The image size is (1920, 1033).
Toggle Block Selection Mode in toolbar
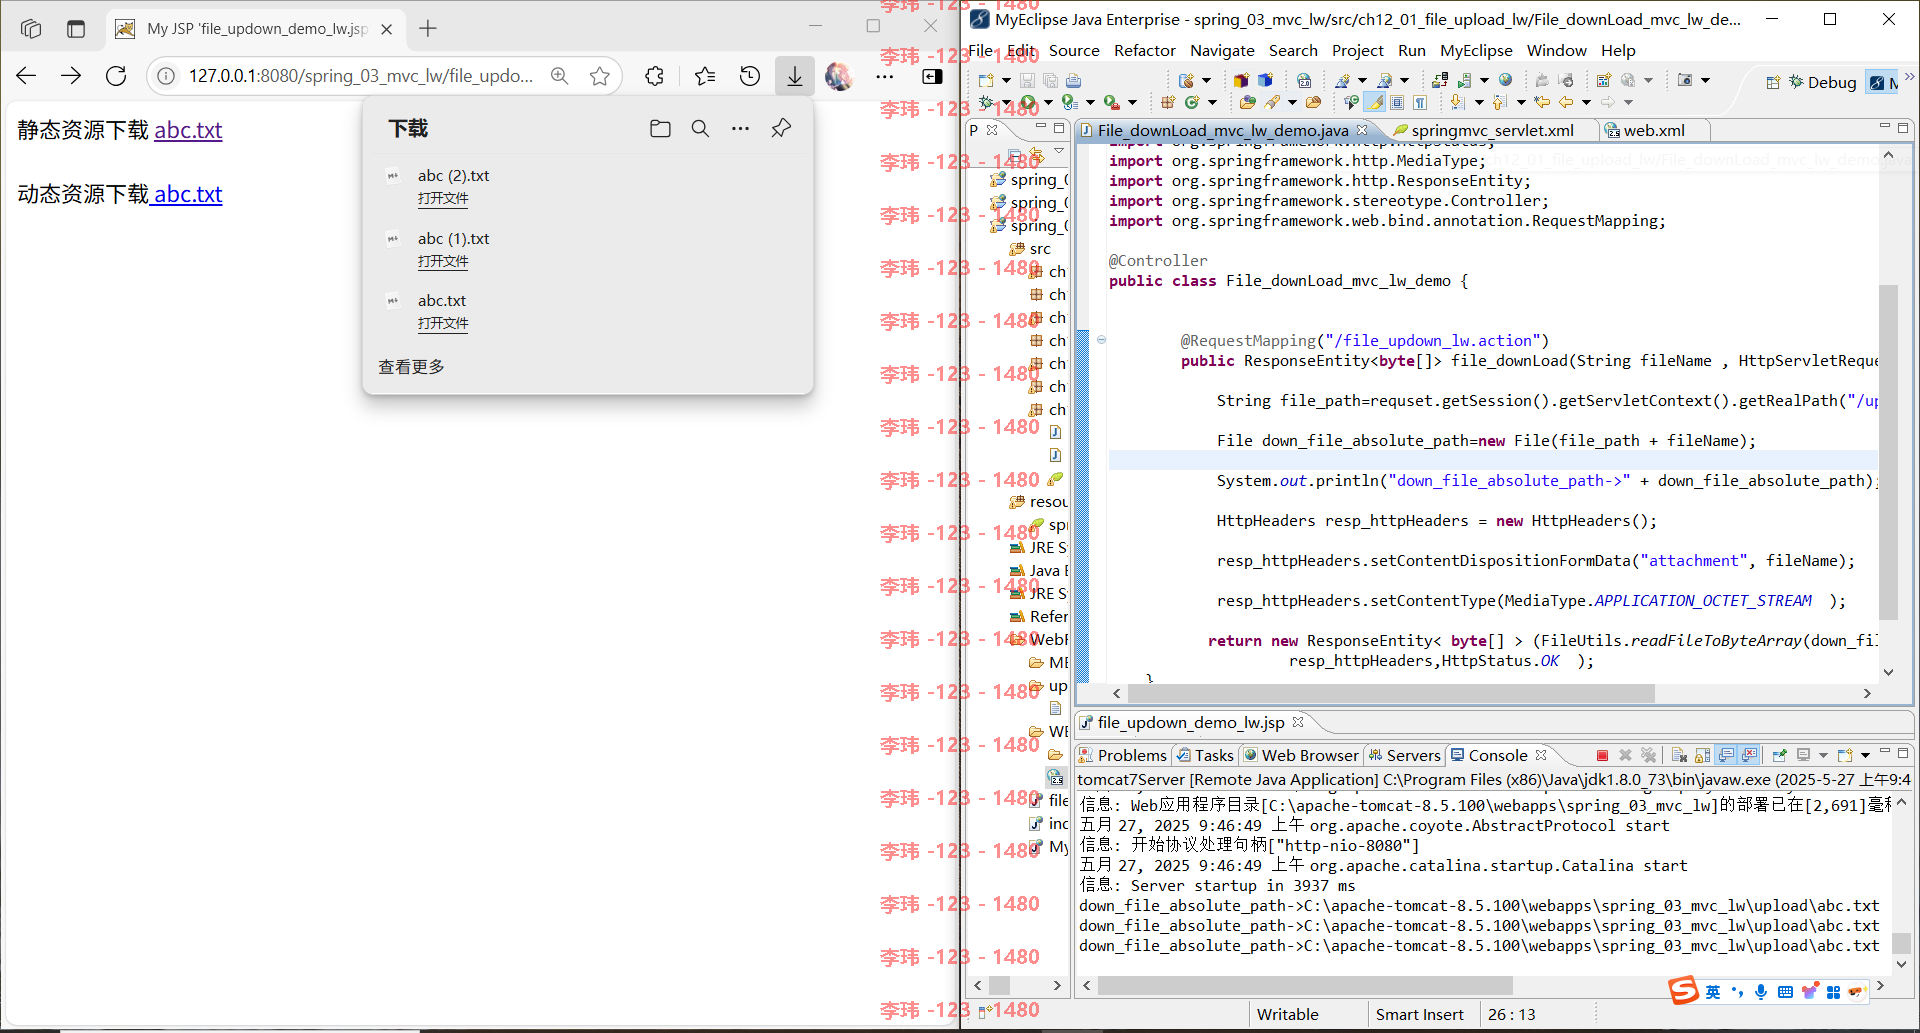click(x=1397, y=102)
